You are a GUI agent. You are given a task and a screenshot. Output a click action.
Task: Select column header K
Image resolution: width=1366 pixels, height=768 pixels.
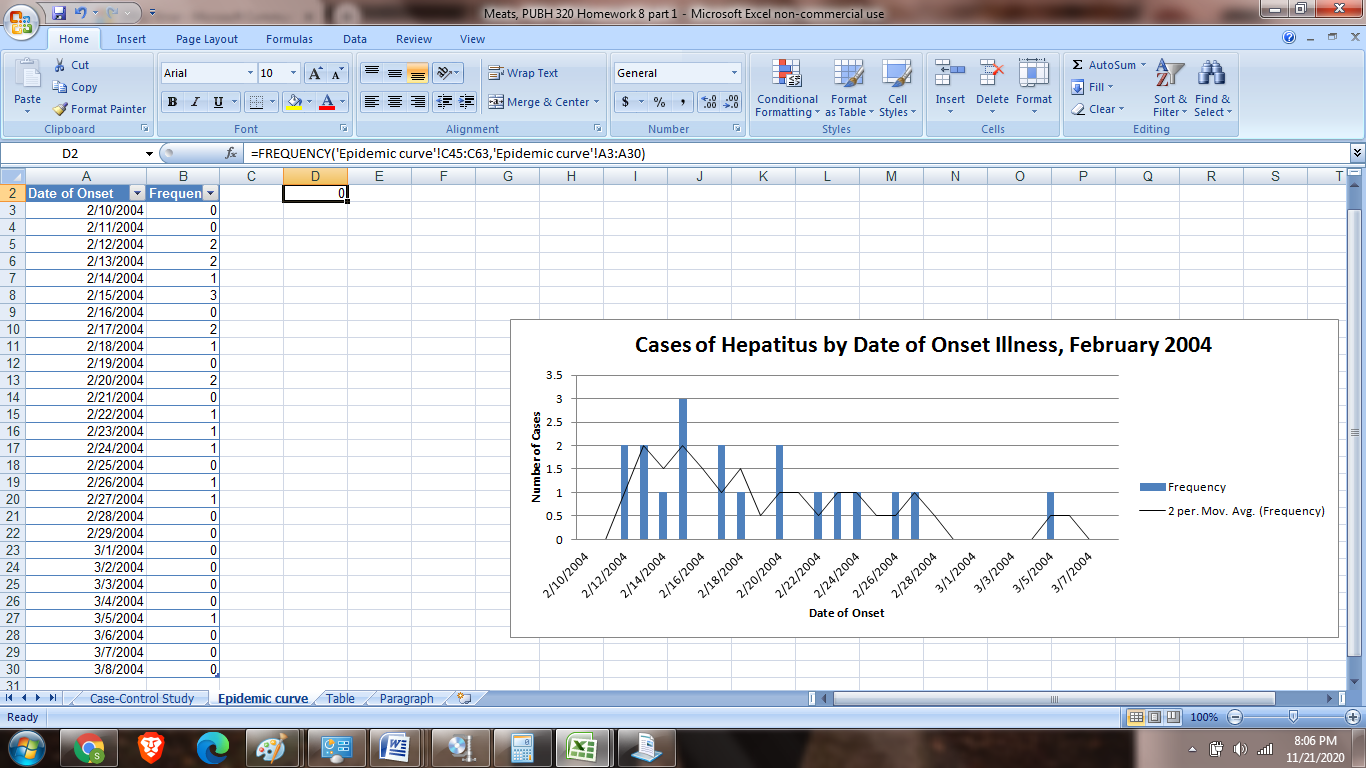[x=763, y=176]
